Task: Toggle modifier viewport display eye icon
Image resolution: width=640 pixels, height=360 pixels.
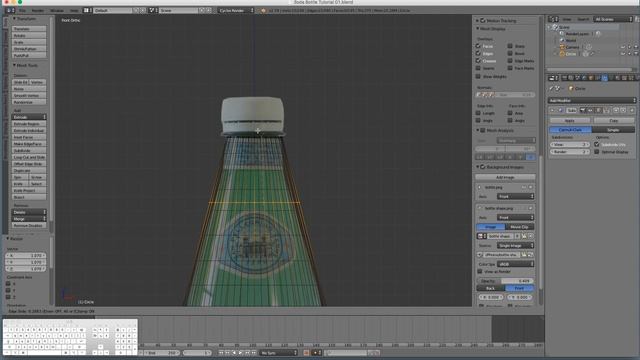Action: point(590,110)
